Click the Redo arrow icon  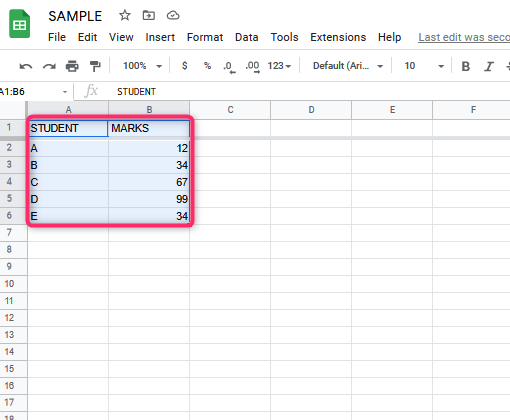point(49,66)
